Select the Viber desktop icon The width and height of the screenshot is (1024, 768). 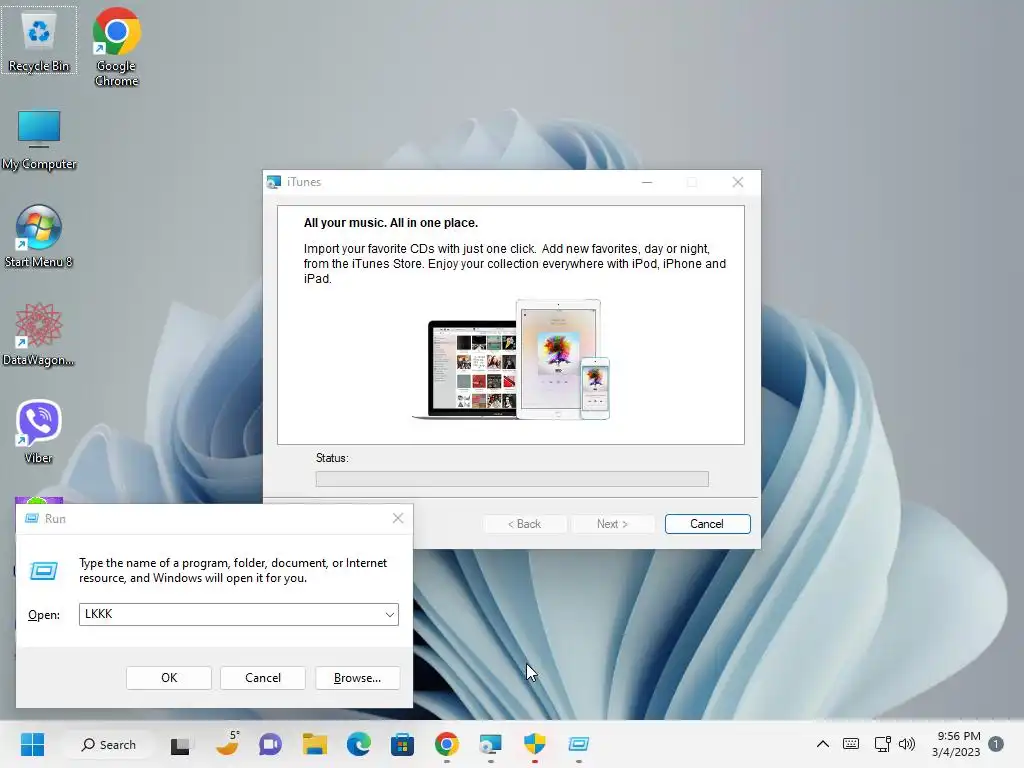click(x=39, y=431)
